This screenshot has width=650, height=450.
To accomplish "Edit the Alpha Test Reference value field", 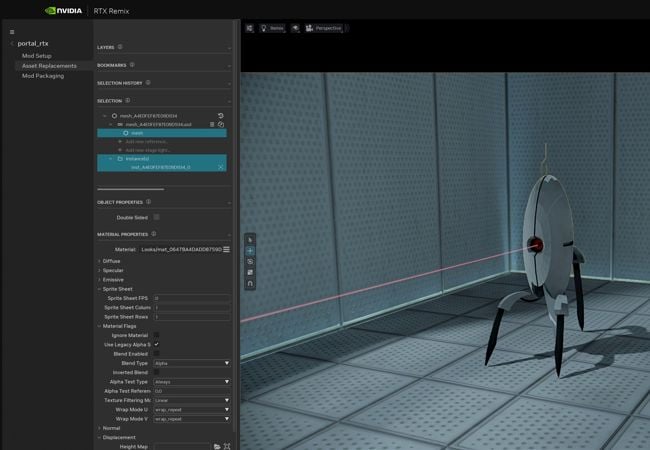I will 192,391.
